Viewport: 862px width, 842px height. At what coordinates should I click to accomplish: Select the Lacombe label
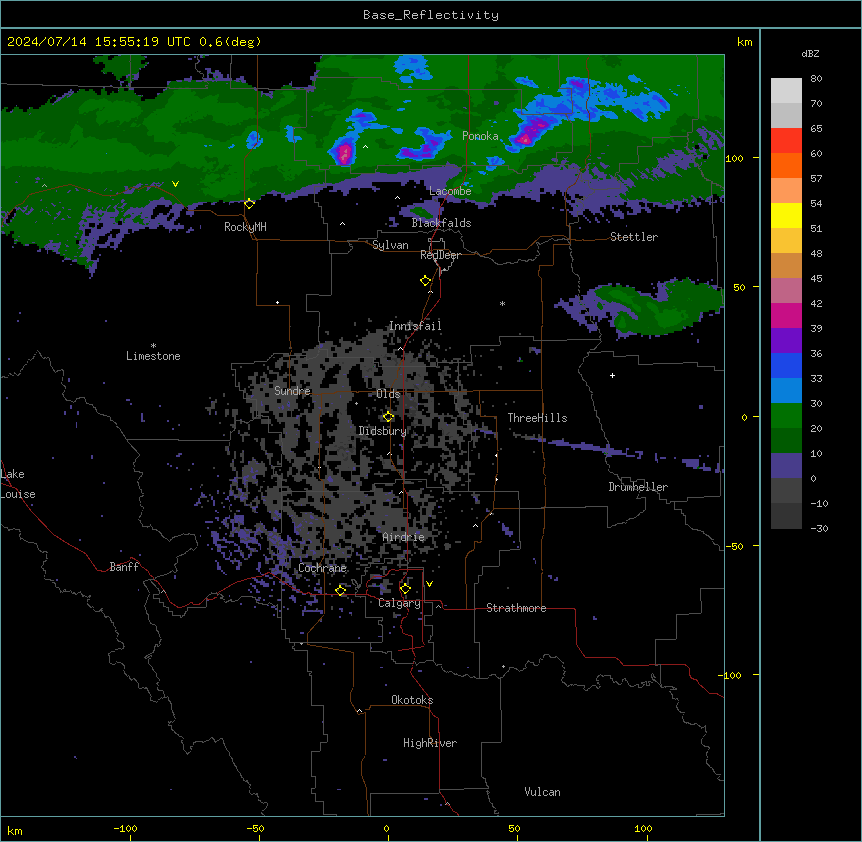pyautogui.click(x=450, y=191)
